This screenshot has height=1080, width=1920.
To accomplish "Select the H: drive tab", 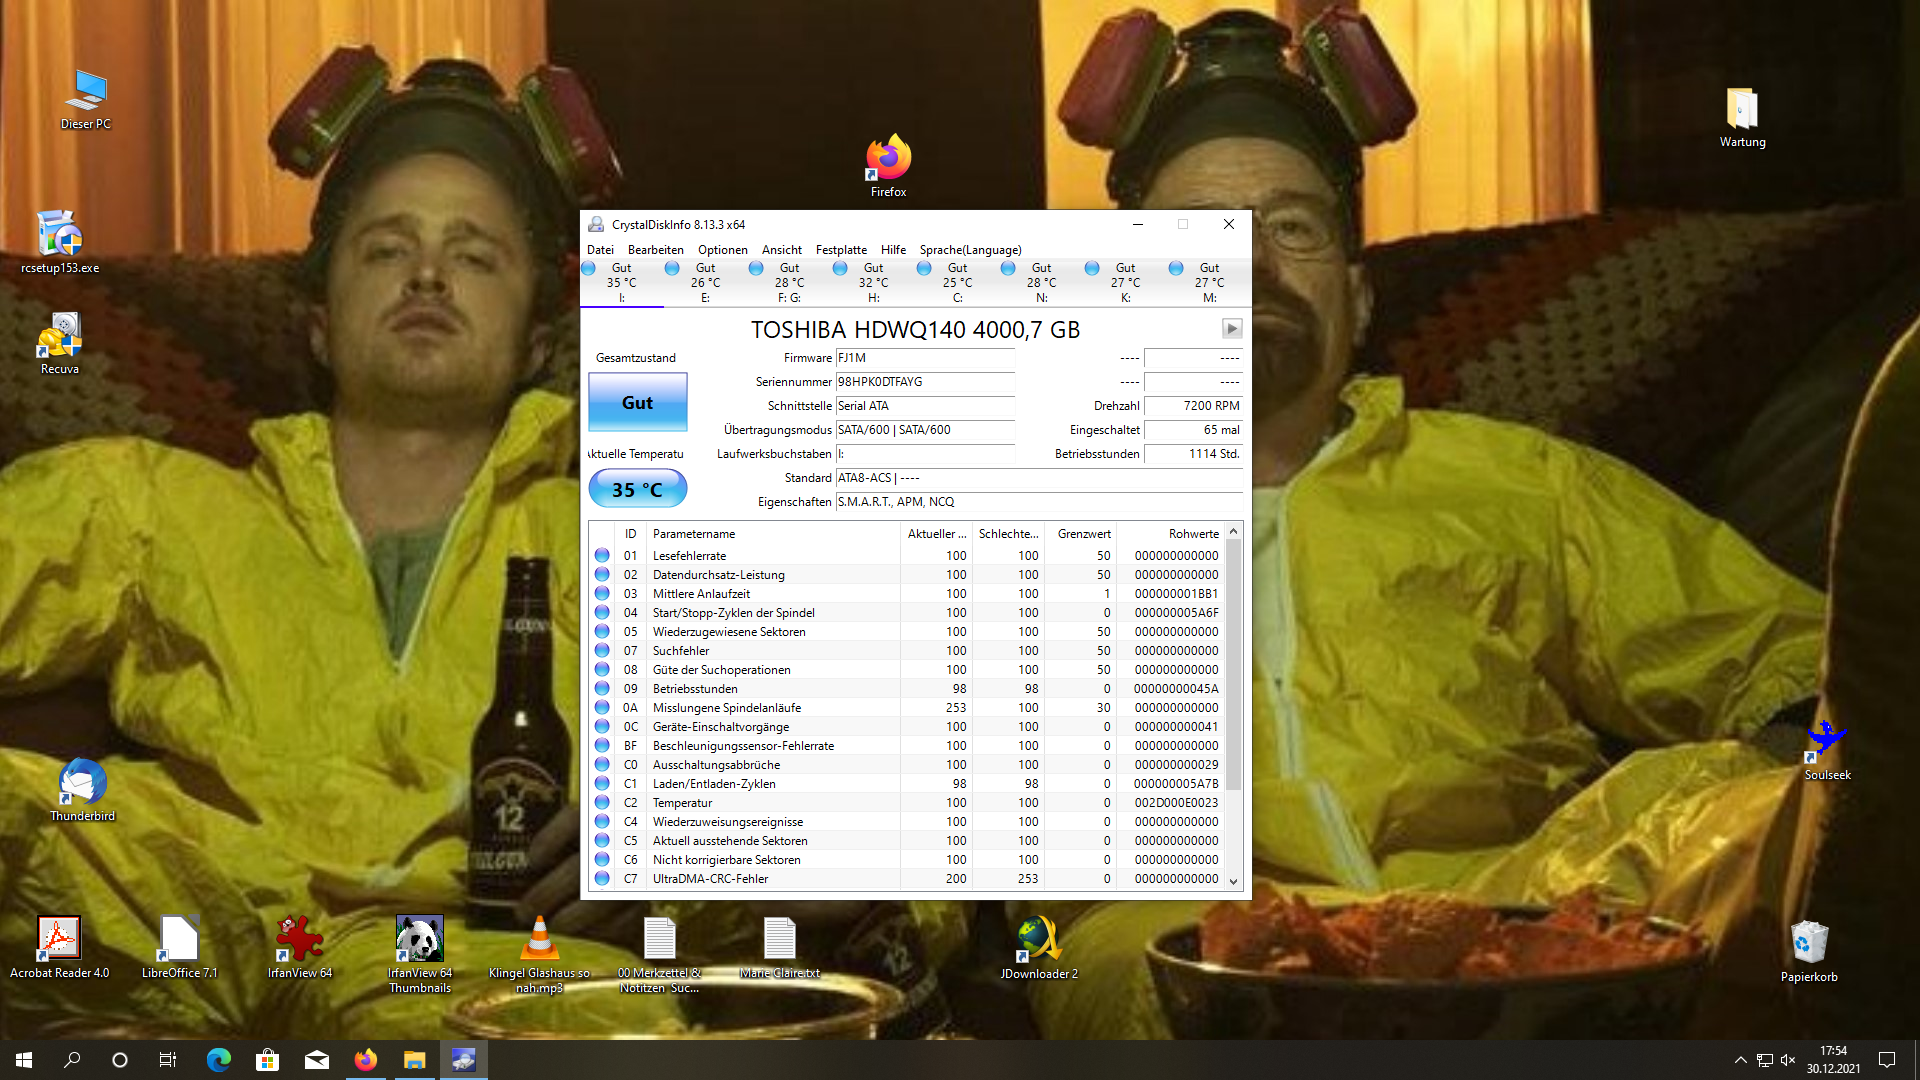I will point(873,281).
